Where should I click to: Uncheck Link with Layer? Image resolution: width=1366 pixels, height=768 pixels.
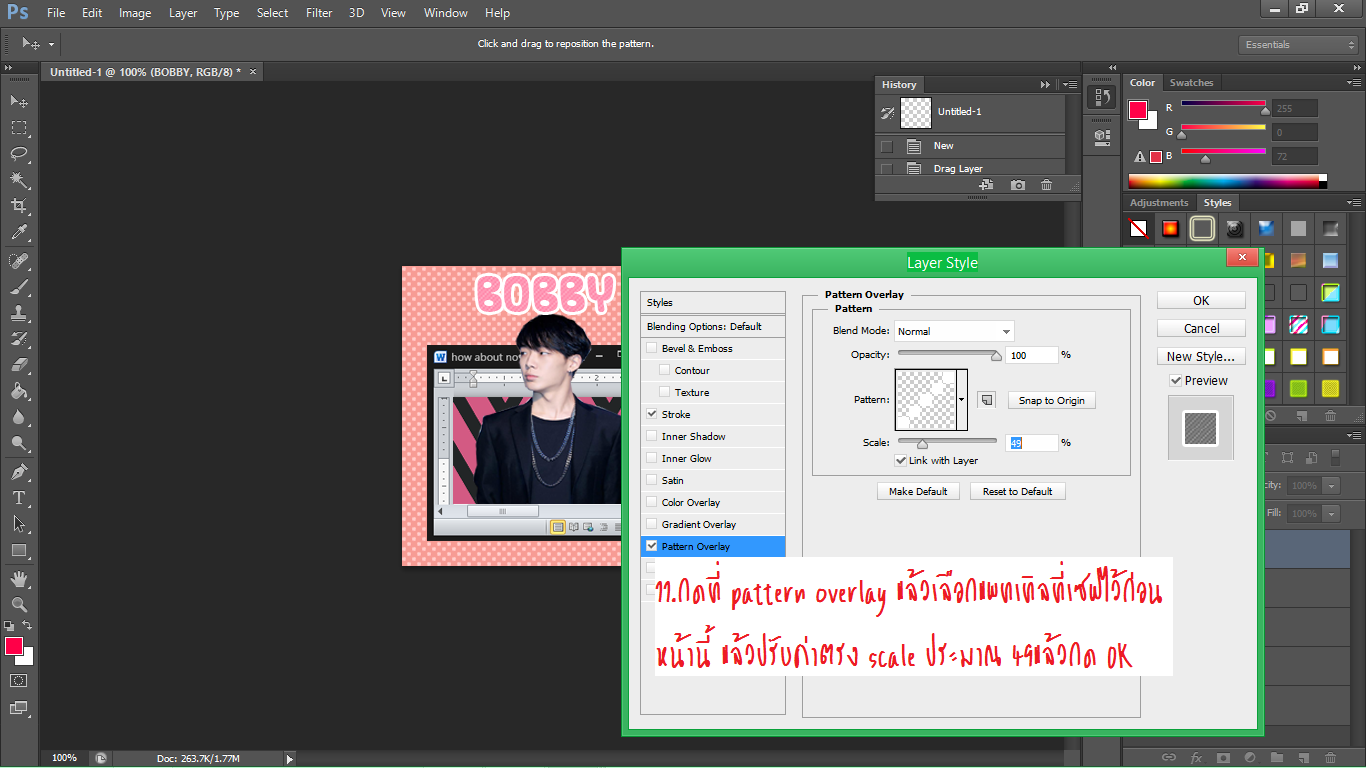[901, 461]
